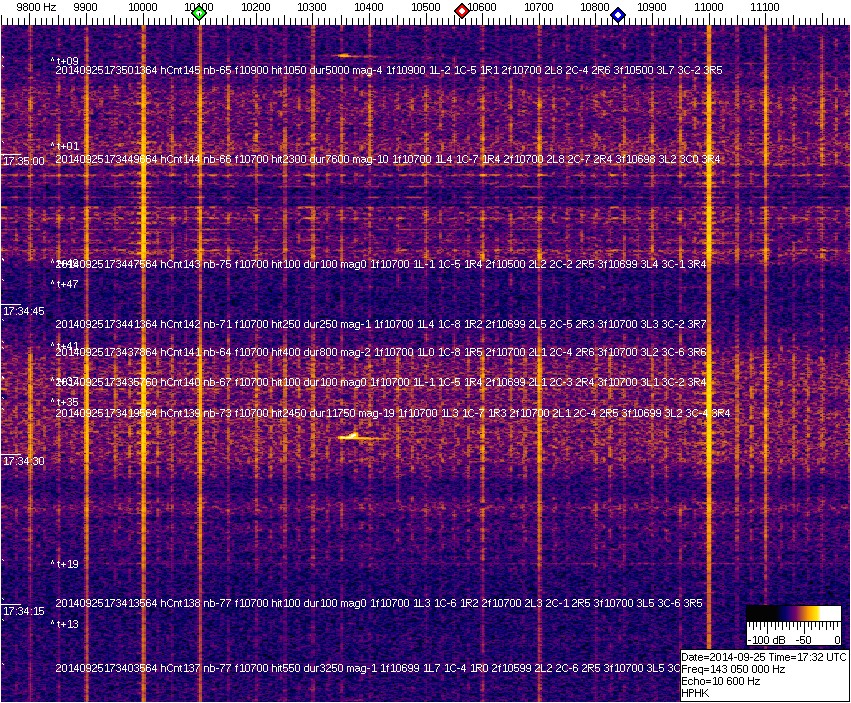Screen dimensions: 851x703
Task: Select the 17:35:00 time label
Action: [x=24, y=160]
